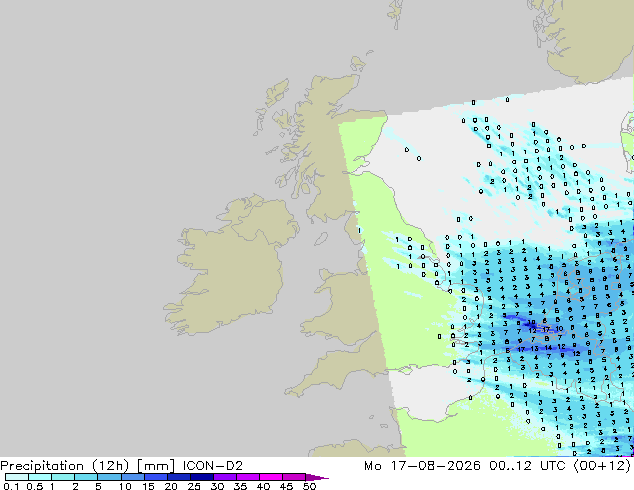Choose the dark navy 25–30 mm swatch
Screen dimensions: 634x490
[202, 477]
